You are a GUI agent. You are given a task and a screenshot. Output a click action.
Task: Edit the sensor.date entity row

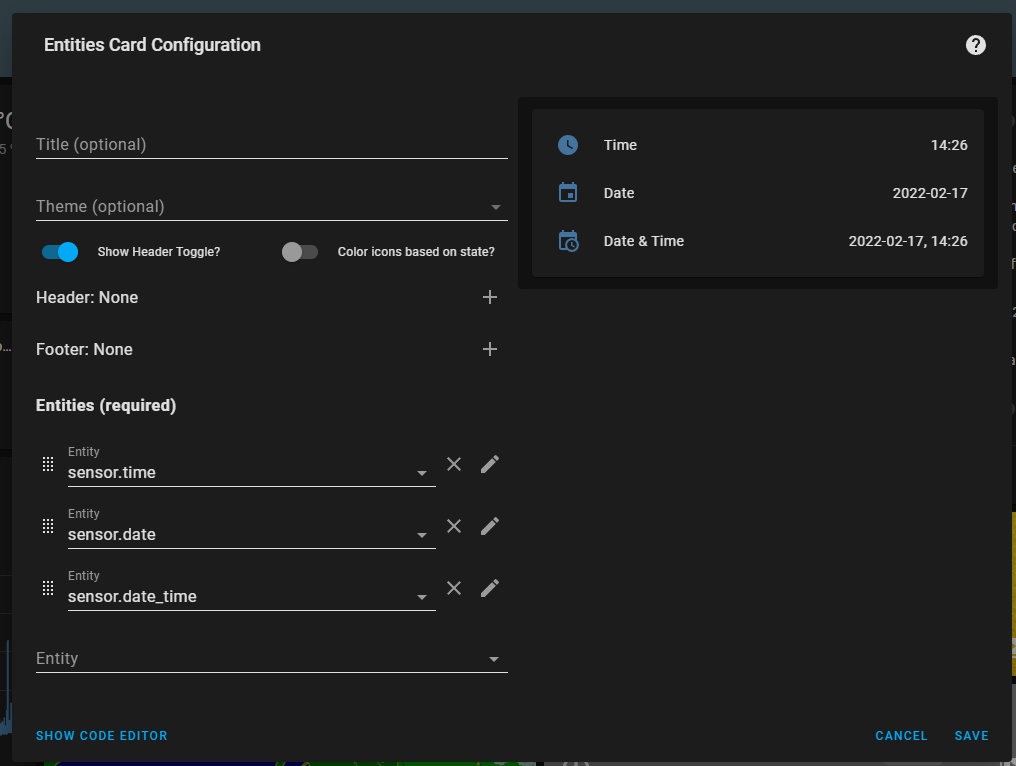click(x=490, y=526)
